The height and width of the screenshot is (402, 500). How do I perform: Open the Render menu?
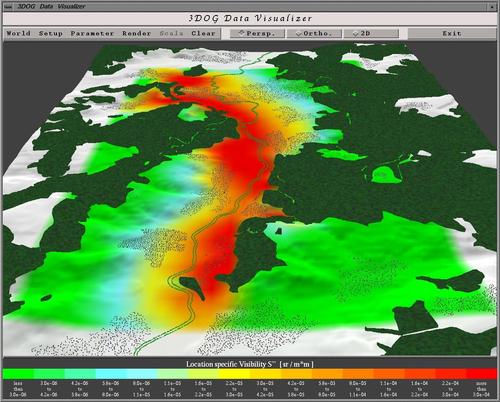click(x=137, y=33)
